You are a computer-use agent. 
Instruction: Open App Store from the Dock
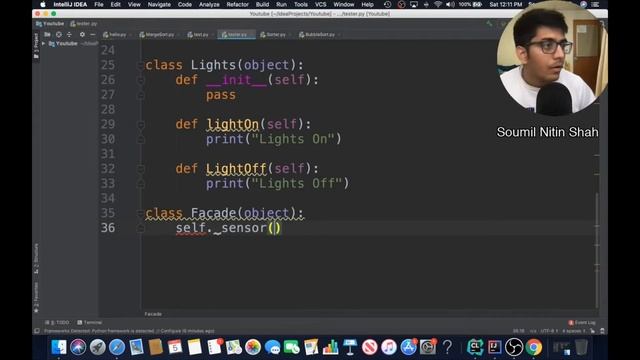point(409,347)
